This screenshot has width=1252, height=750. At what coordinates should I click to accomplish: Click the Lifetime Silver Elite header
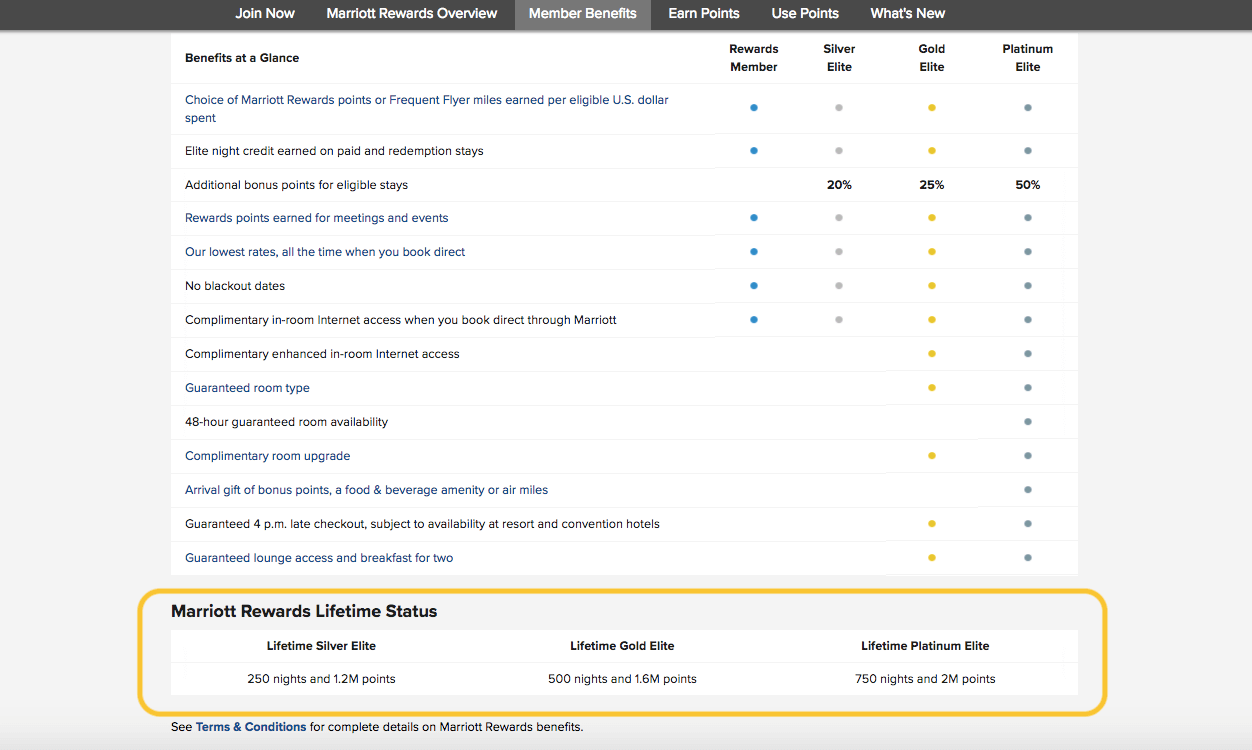point(321,646)
